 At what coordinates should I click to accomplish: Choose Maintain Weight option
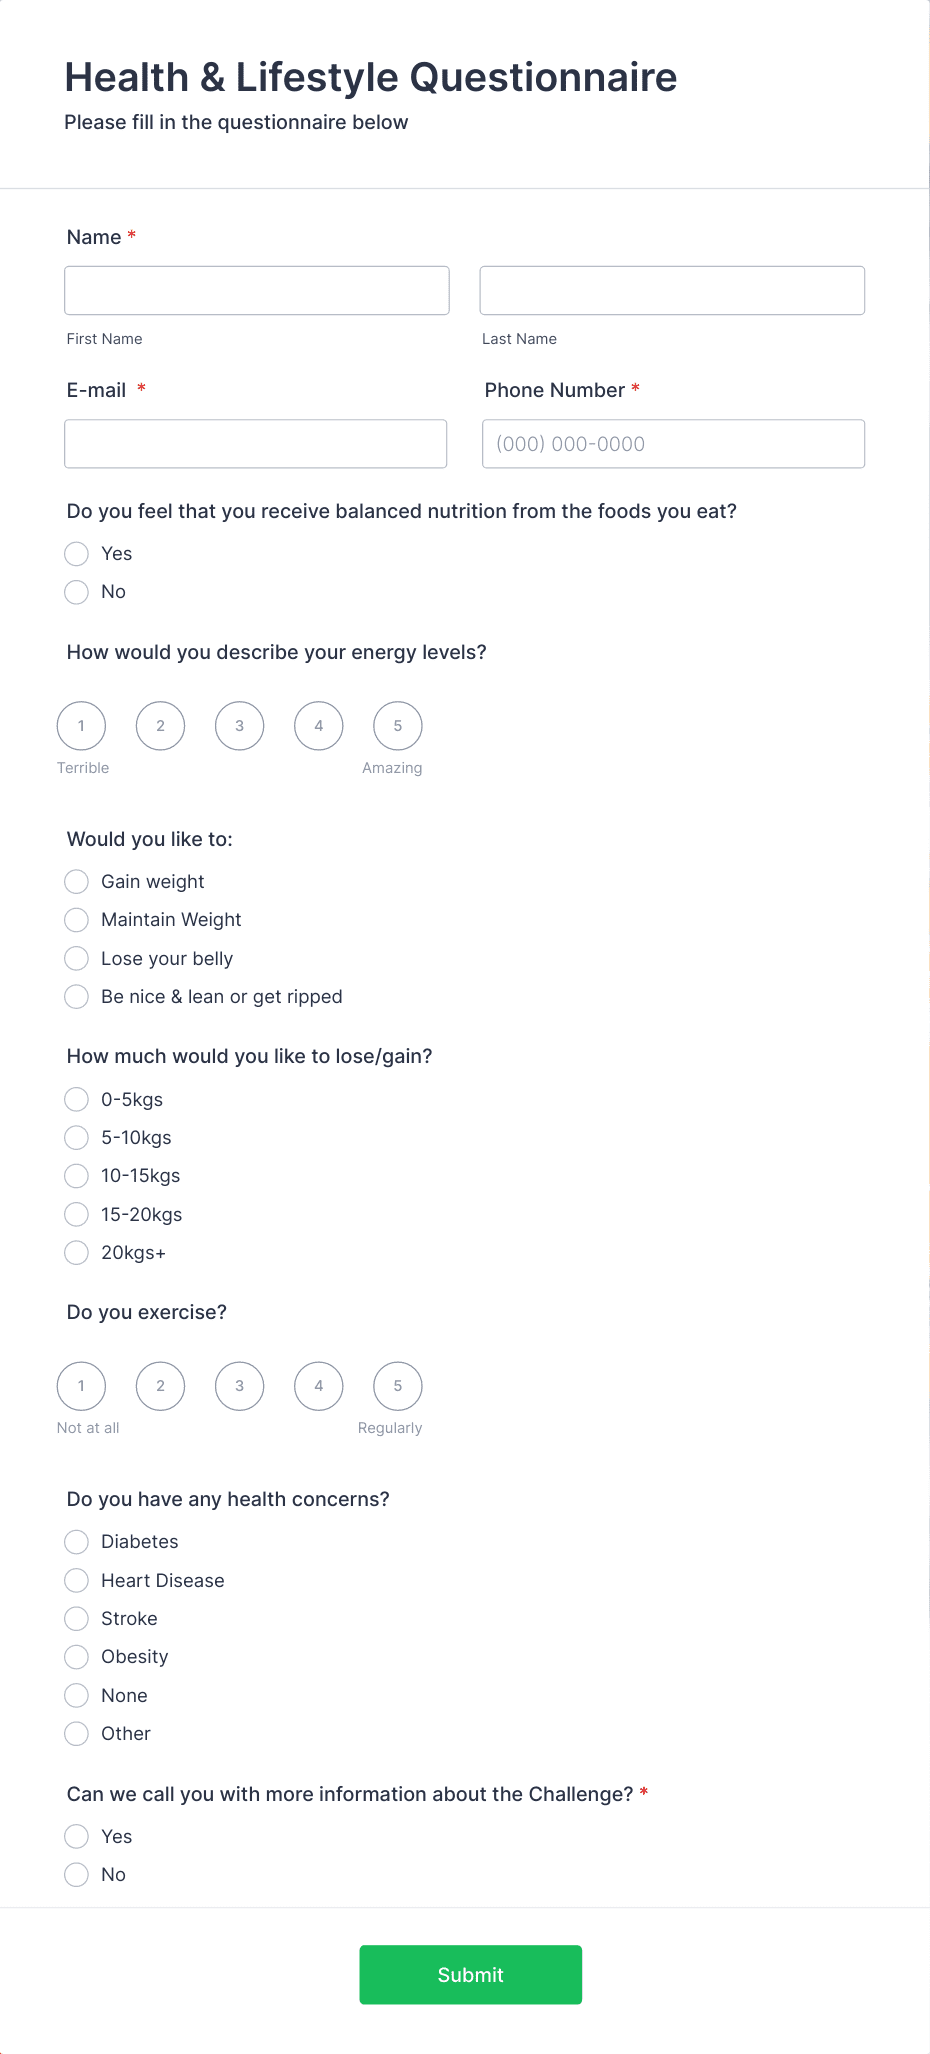[x=76, y=920]
